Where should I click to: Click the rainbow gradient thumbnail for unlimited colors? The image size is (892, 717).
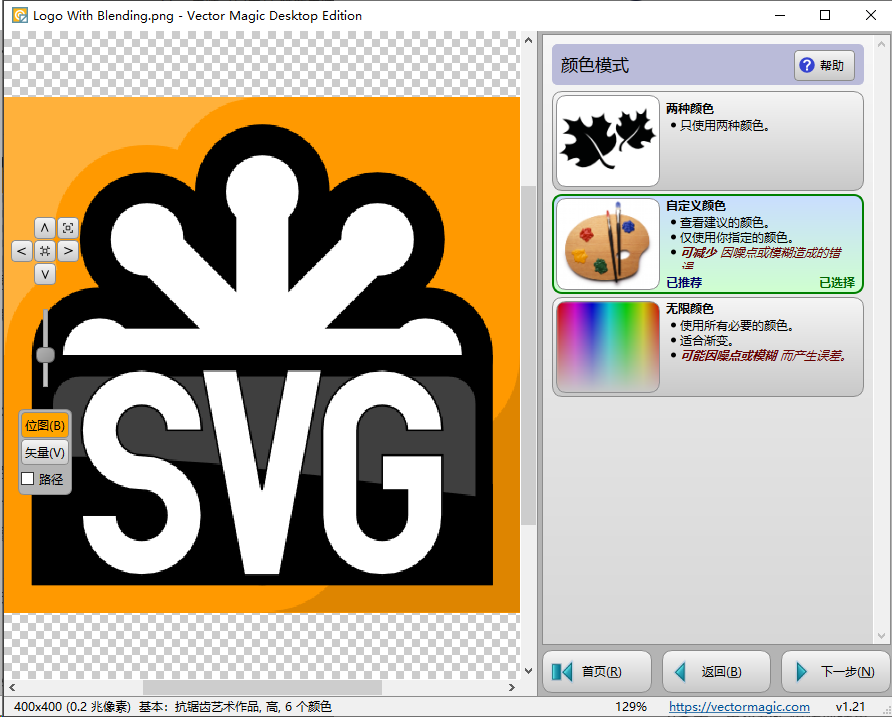pos(608,347)
